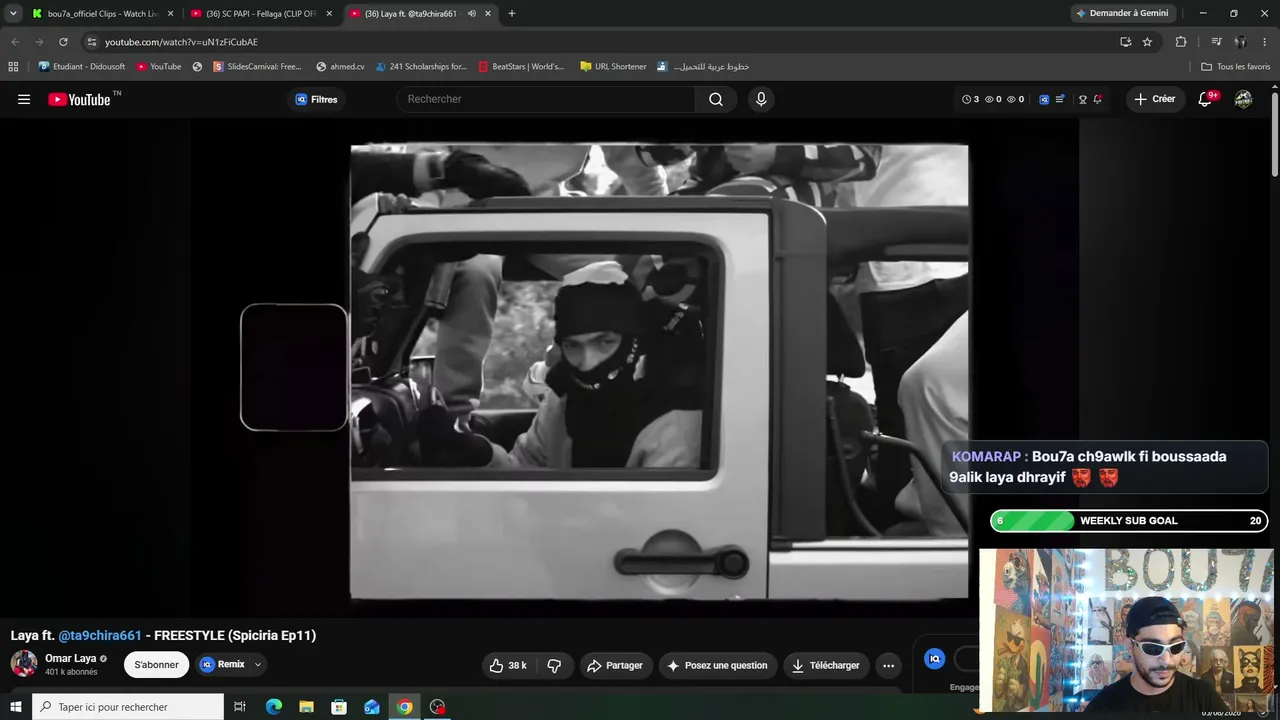Click the vidIQ list icon in header
The image size is (1280, 720).
[x=1060, y=99]
